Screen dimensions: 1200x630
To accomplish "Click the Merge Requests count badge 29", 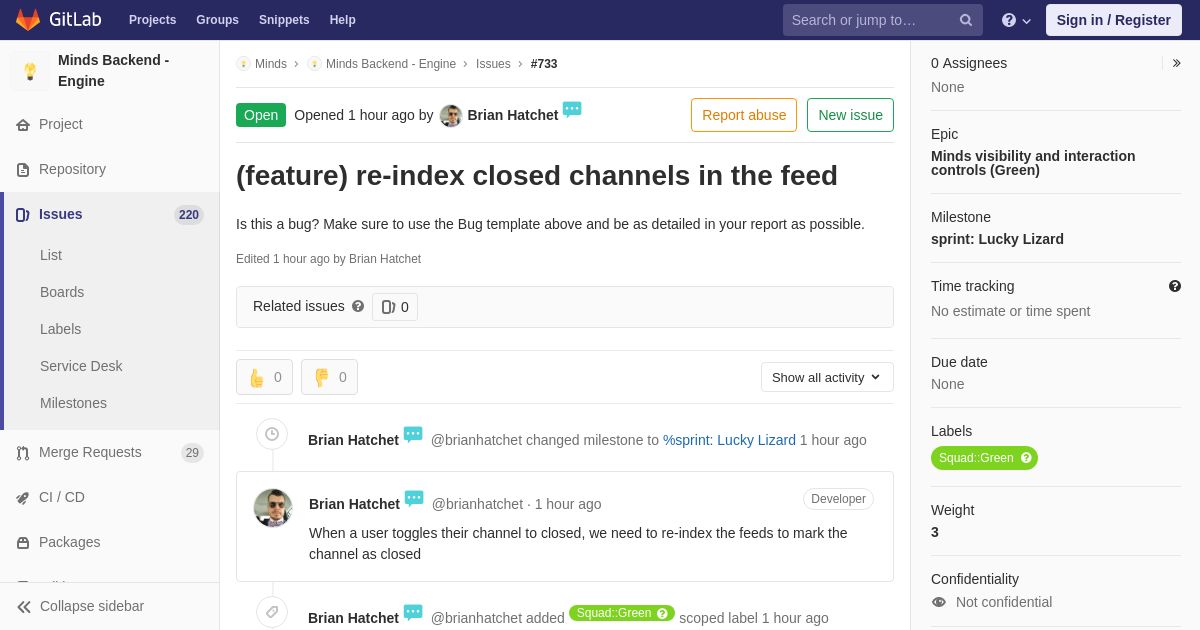I will pos(192,453).
